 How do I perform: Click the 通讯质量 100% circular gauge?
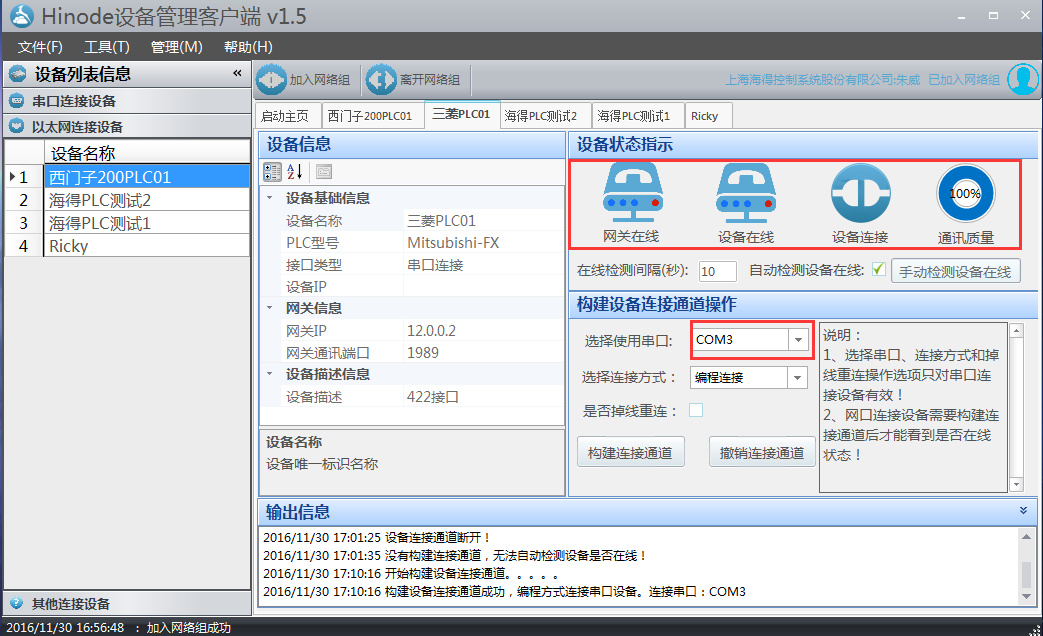(x=965, y=194)
